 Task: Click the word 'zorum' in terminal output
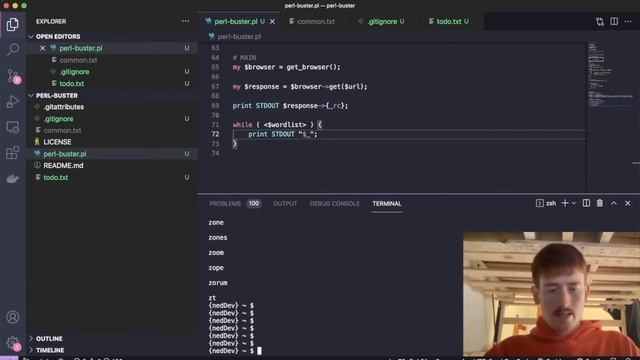click(218, 283)
